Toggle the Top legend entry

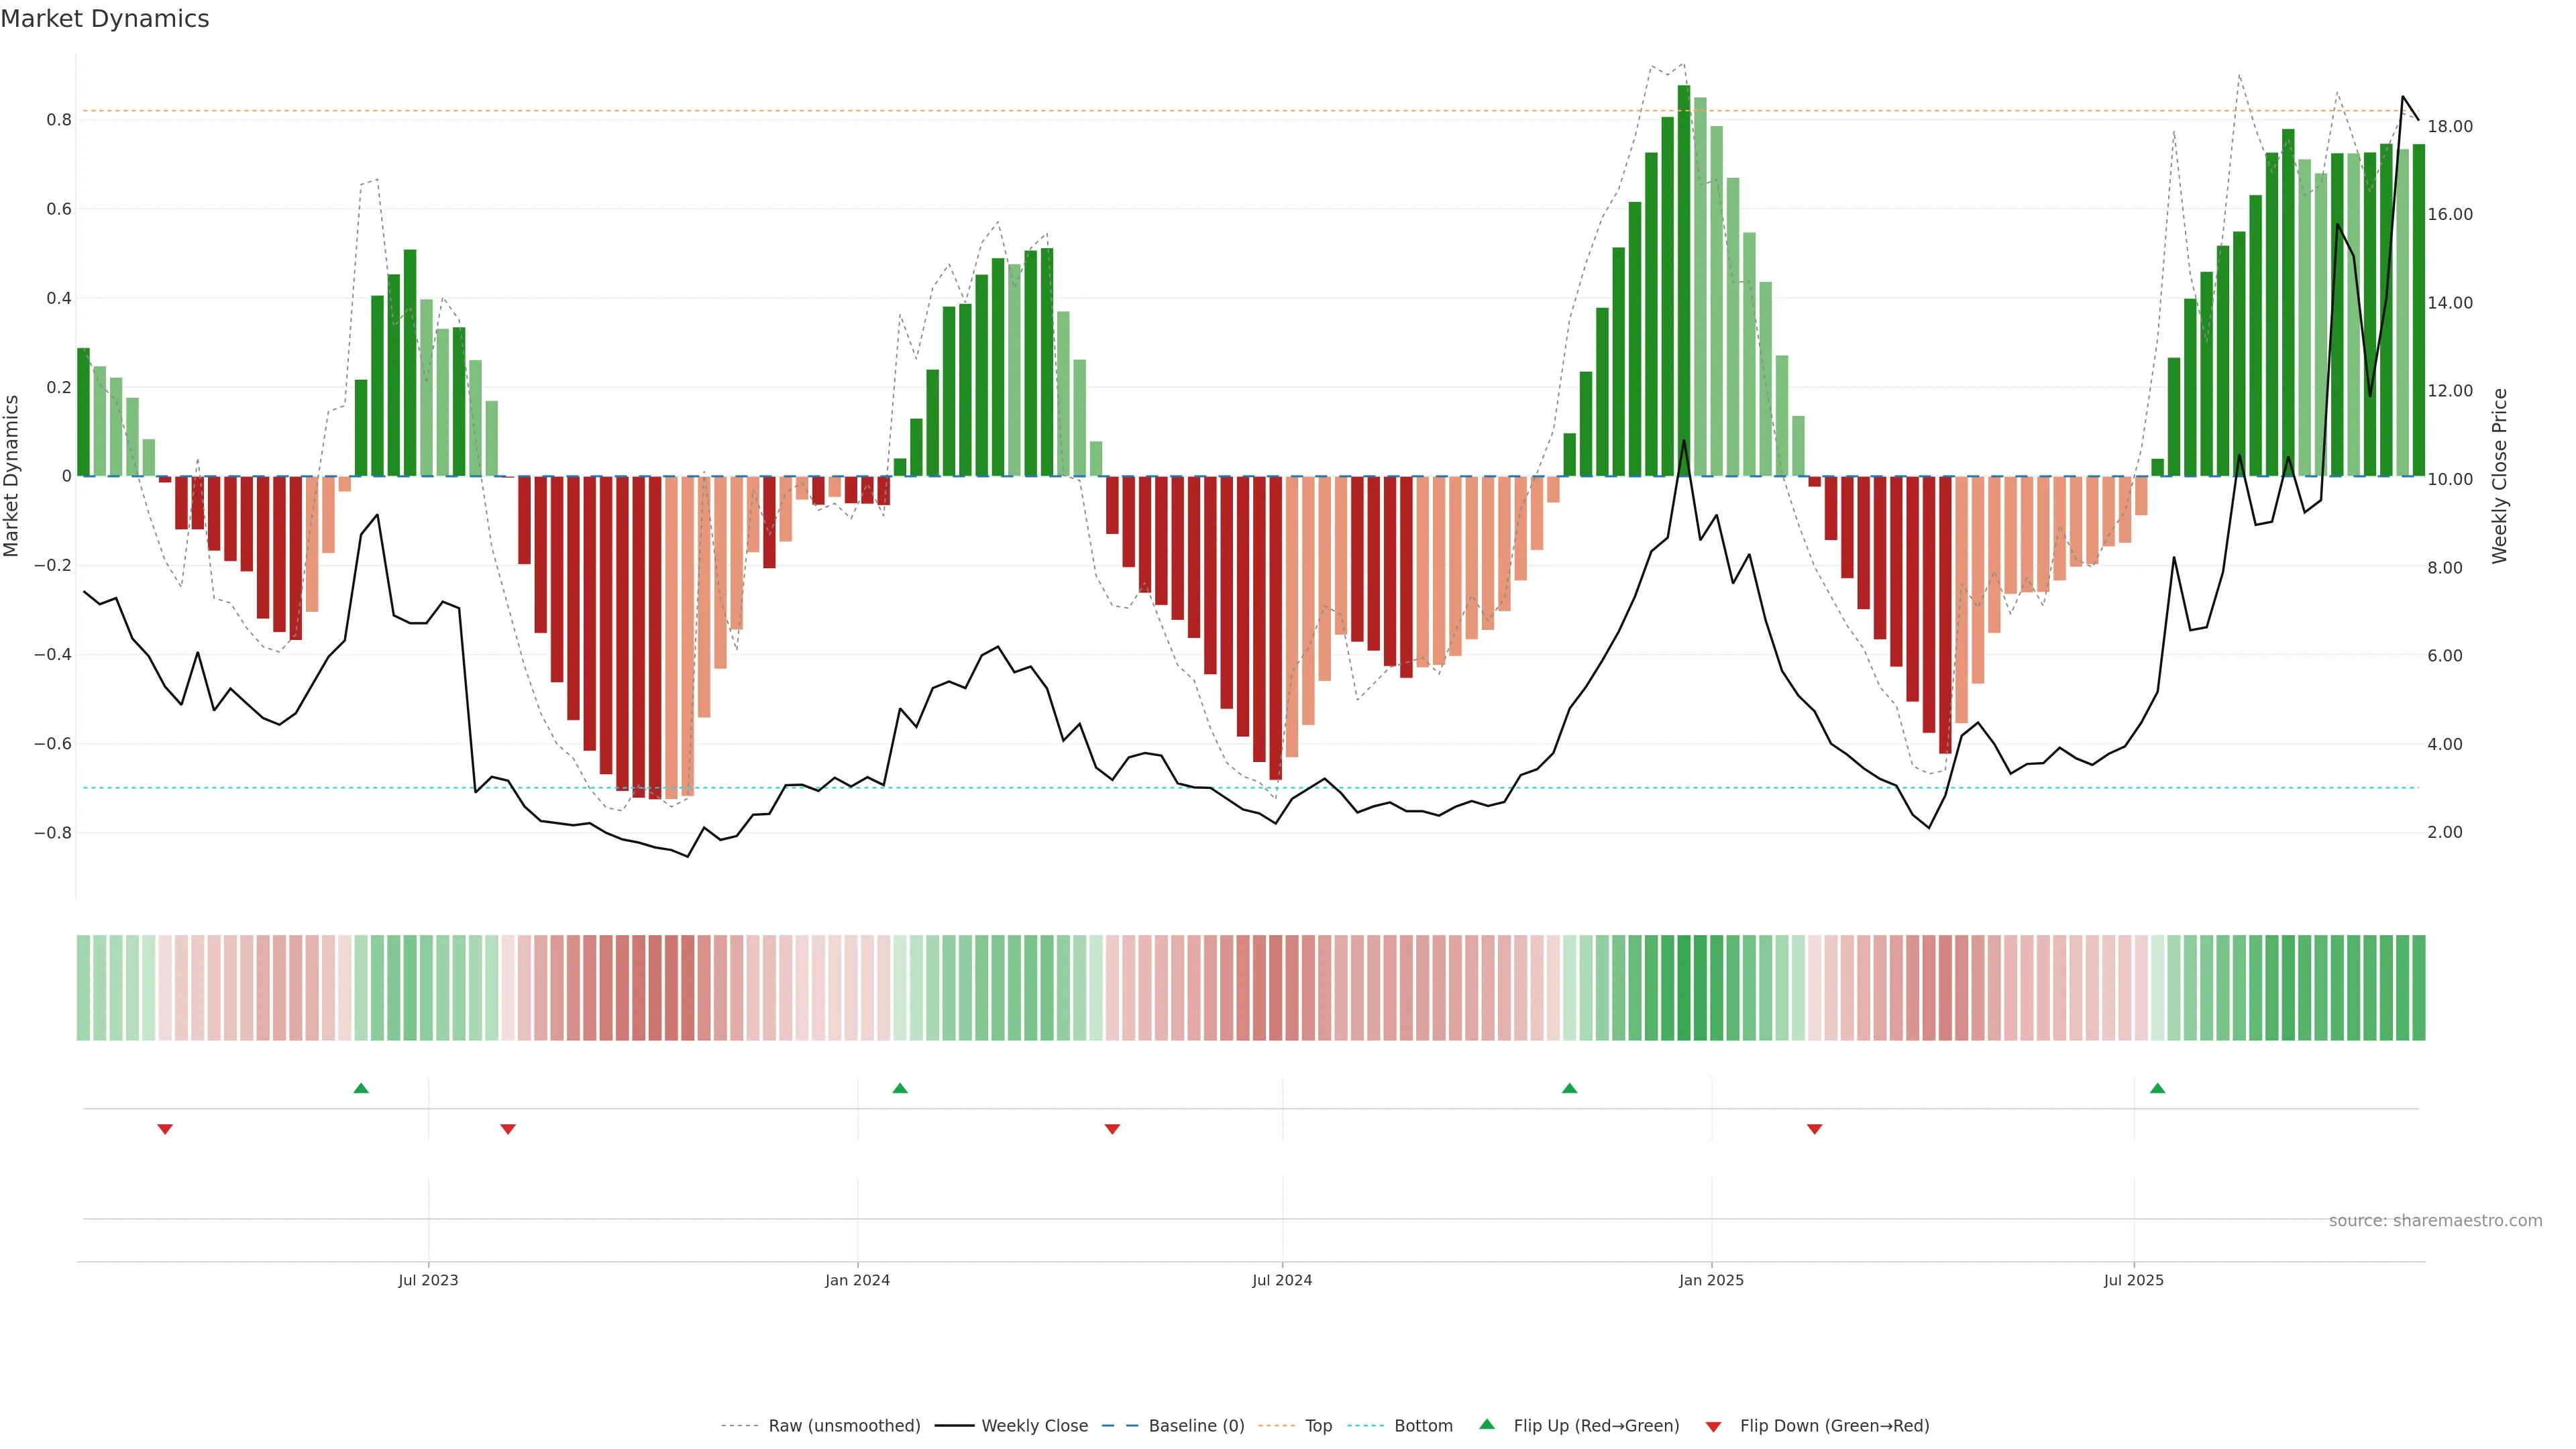tap(1318, 1425)
